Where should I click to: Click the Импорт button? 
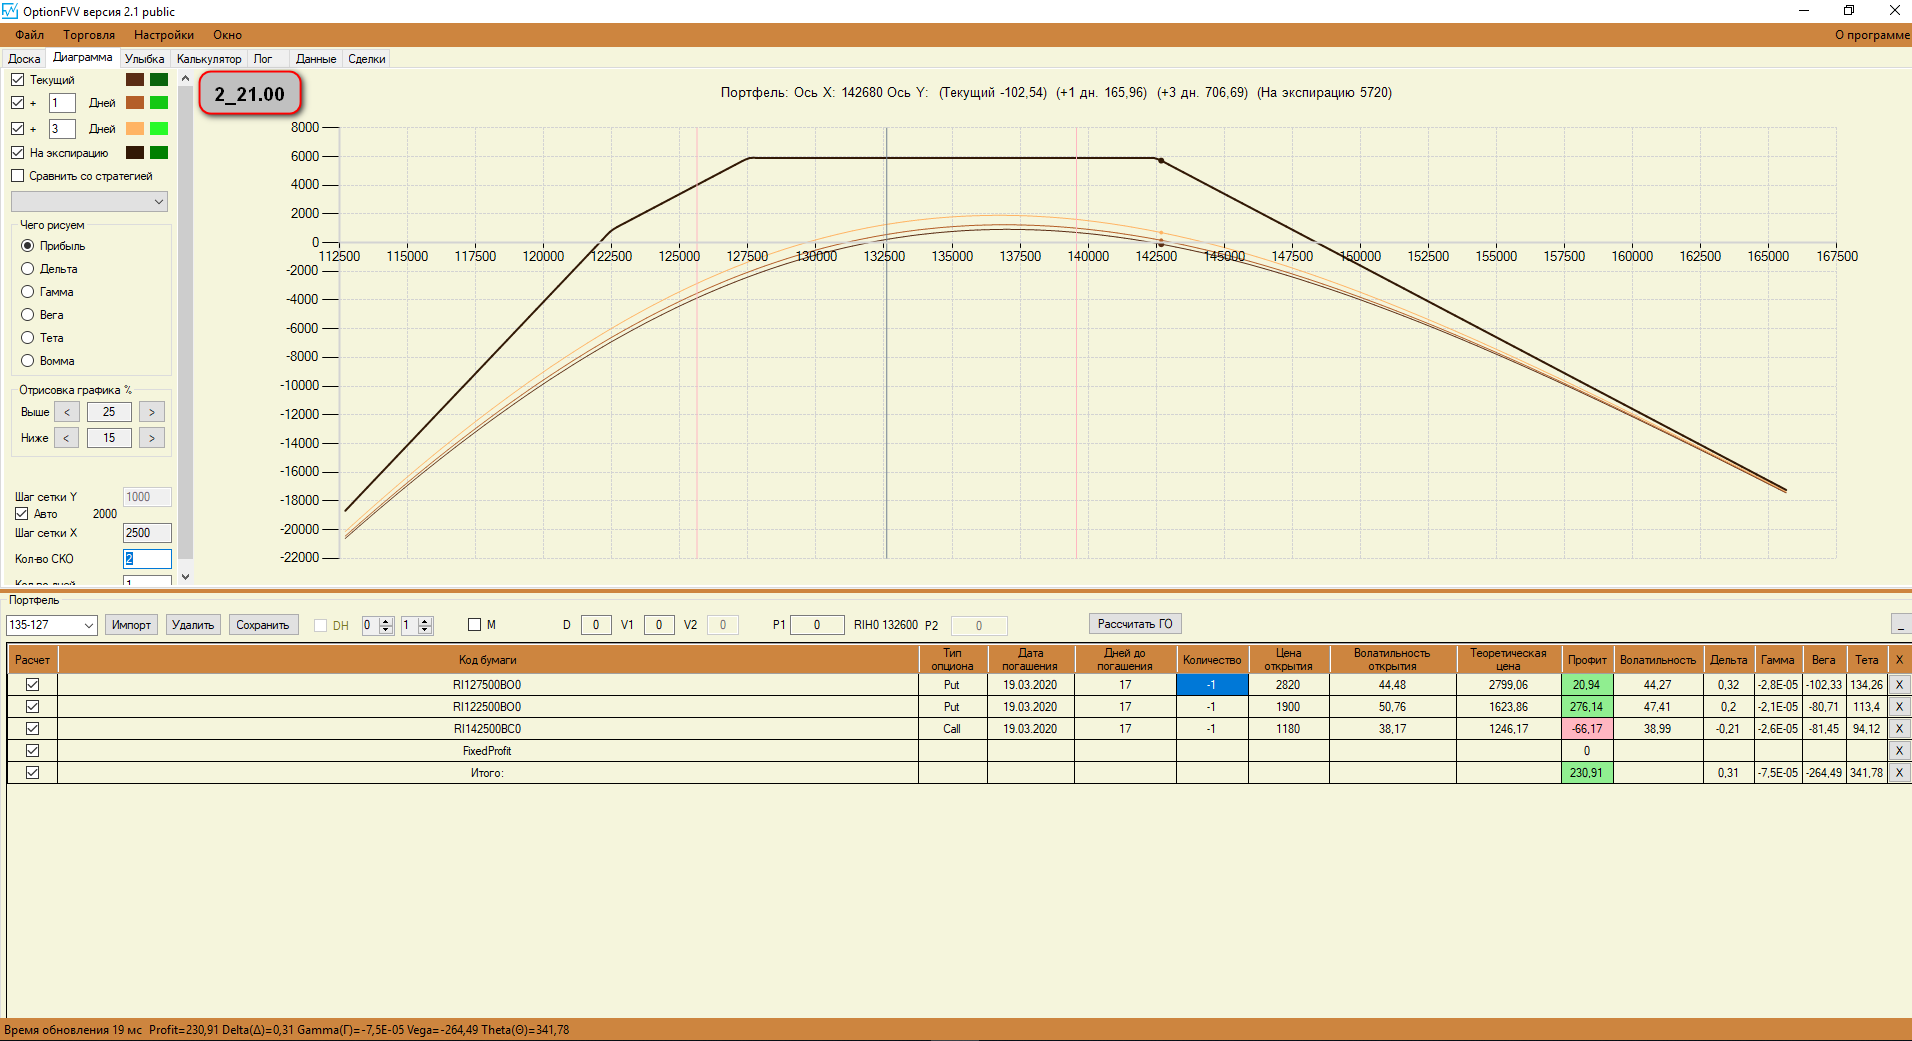tap(131, 625)
